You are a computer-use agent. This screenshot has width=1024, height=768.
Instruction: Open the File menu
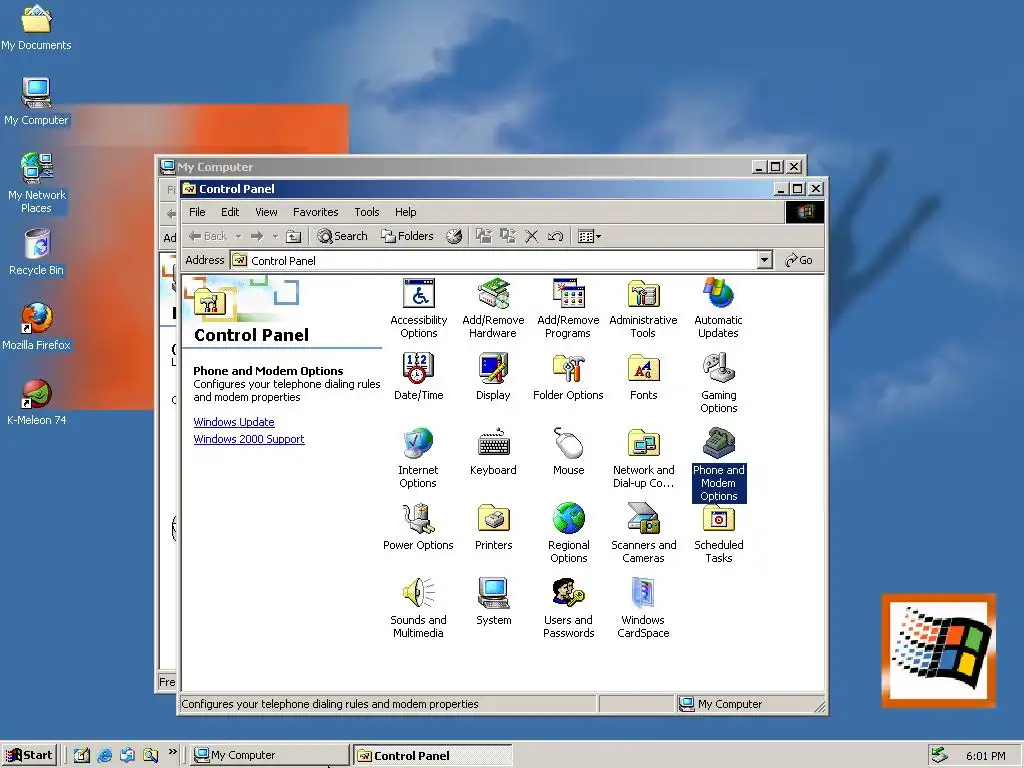197,212
